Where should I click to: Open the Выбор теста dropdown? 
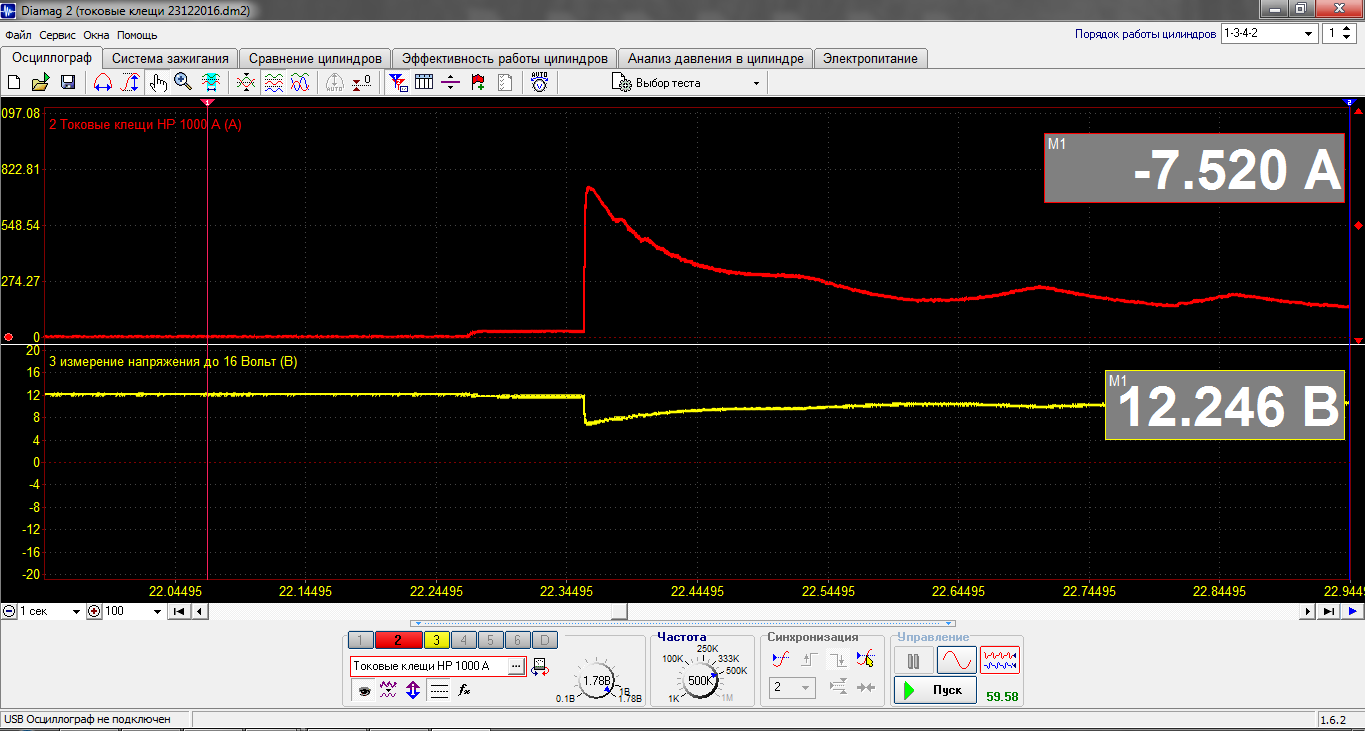point(687,83)
